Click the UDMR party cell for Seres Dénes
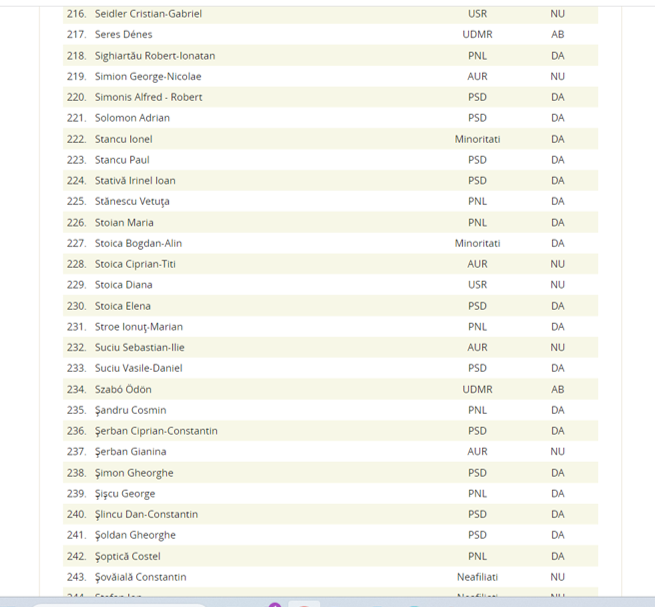 tap(477, 35)
